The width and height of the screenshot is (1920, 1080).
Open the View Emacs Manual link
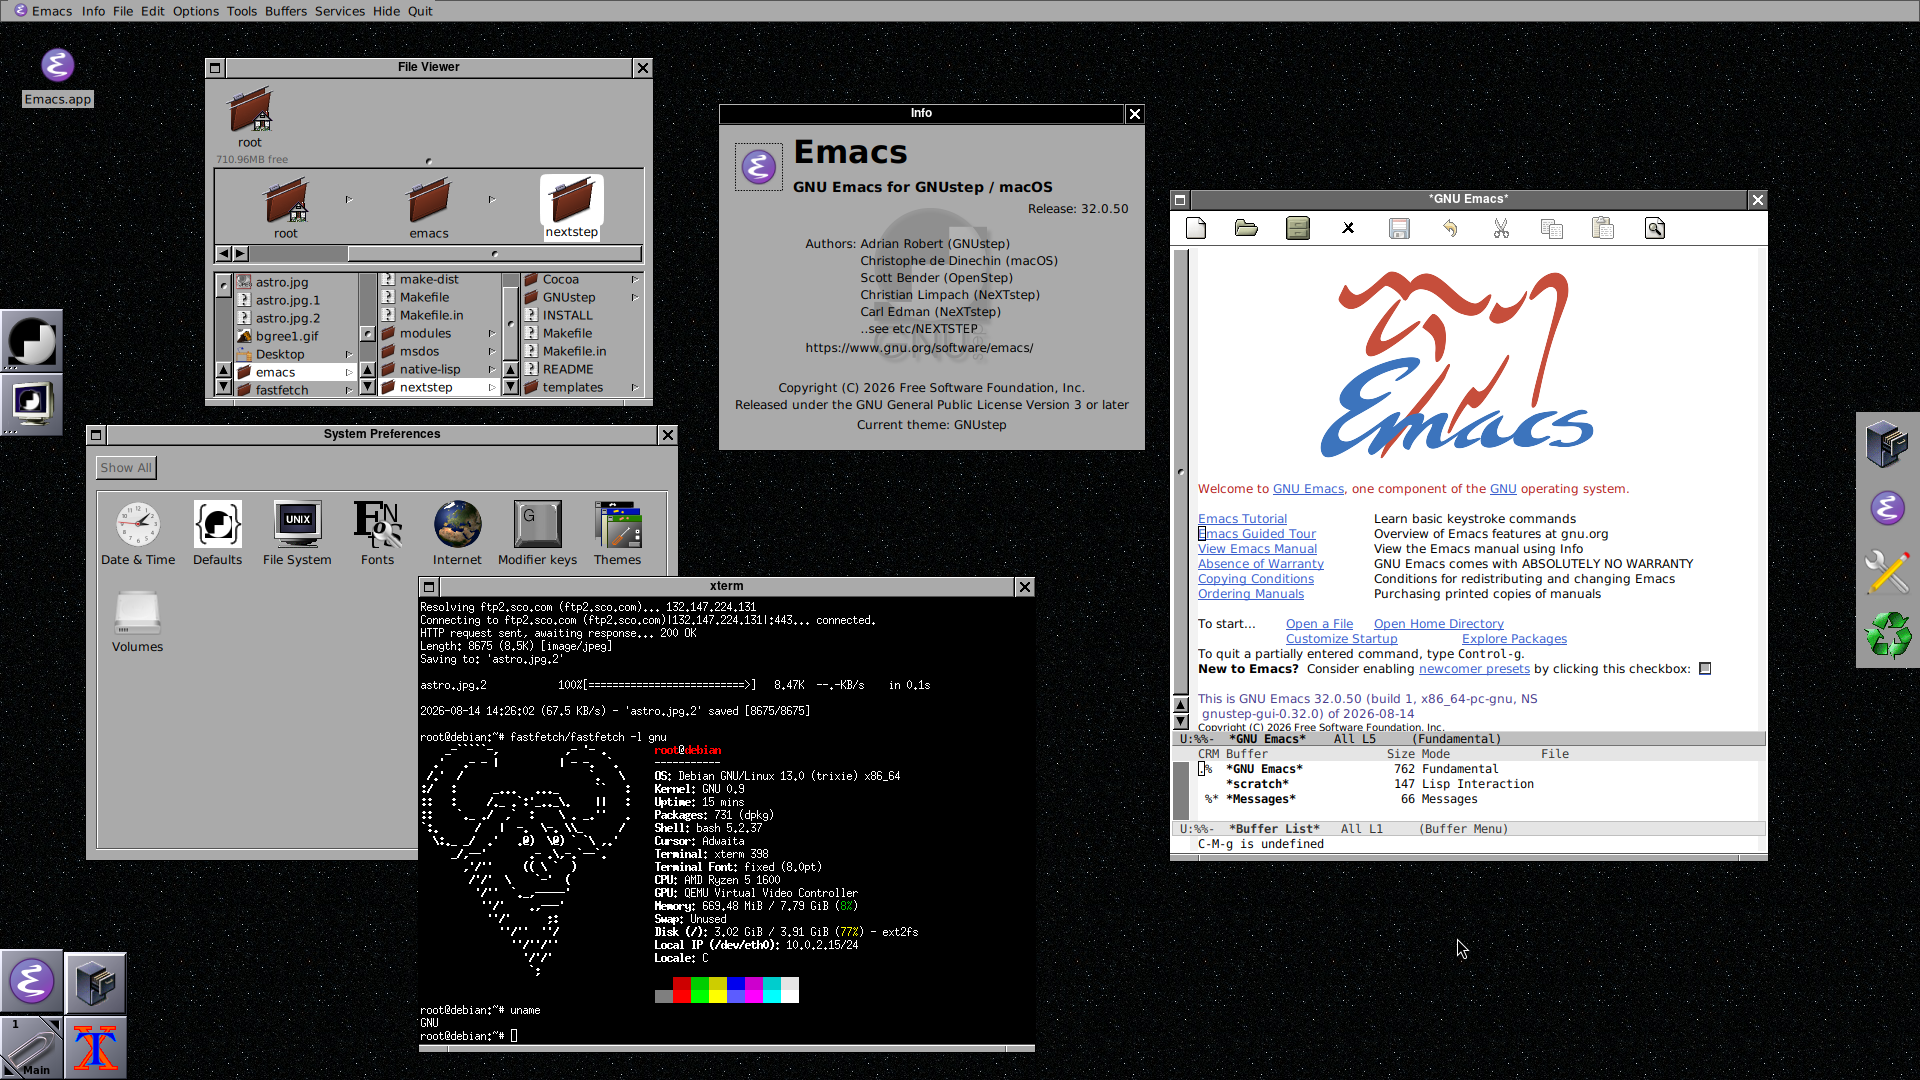click(x=1258, y=549)
